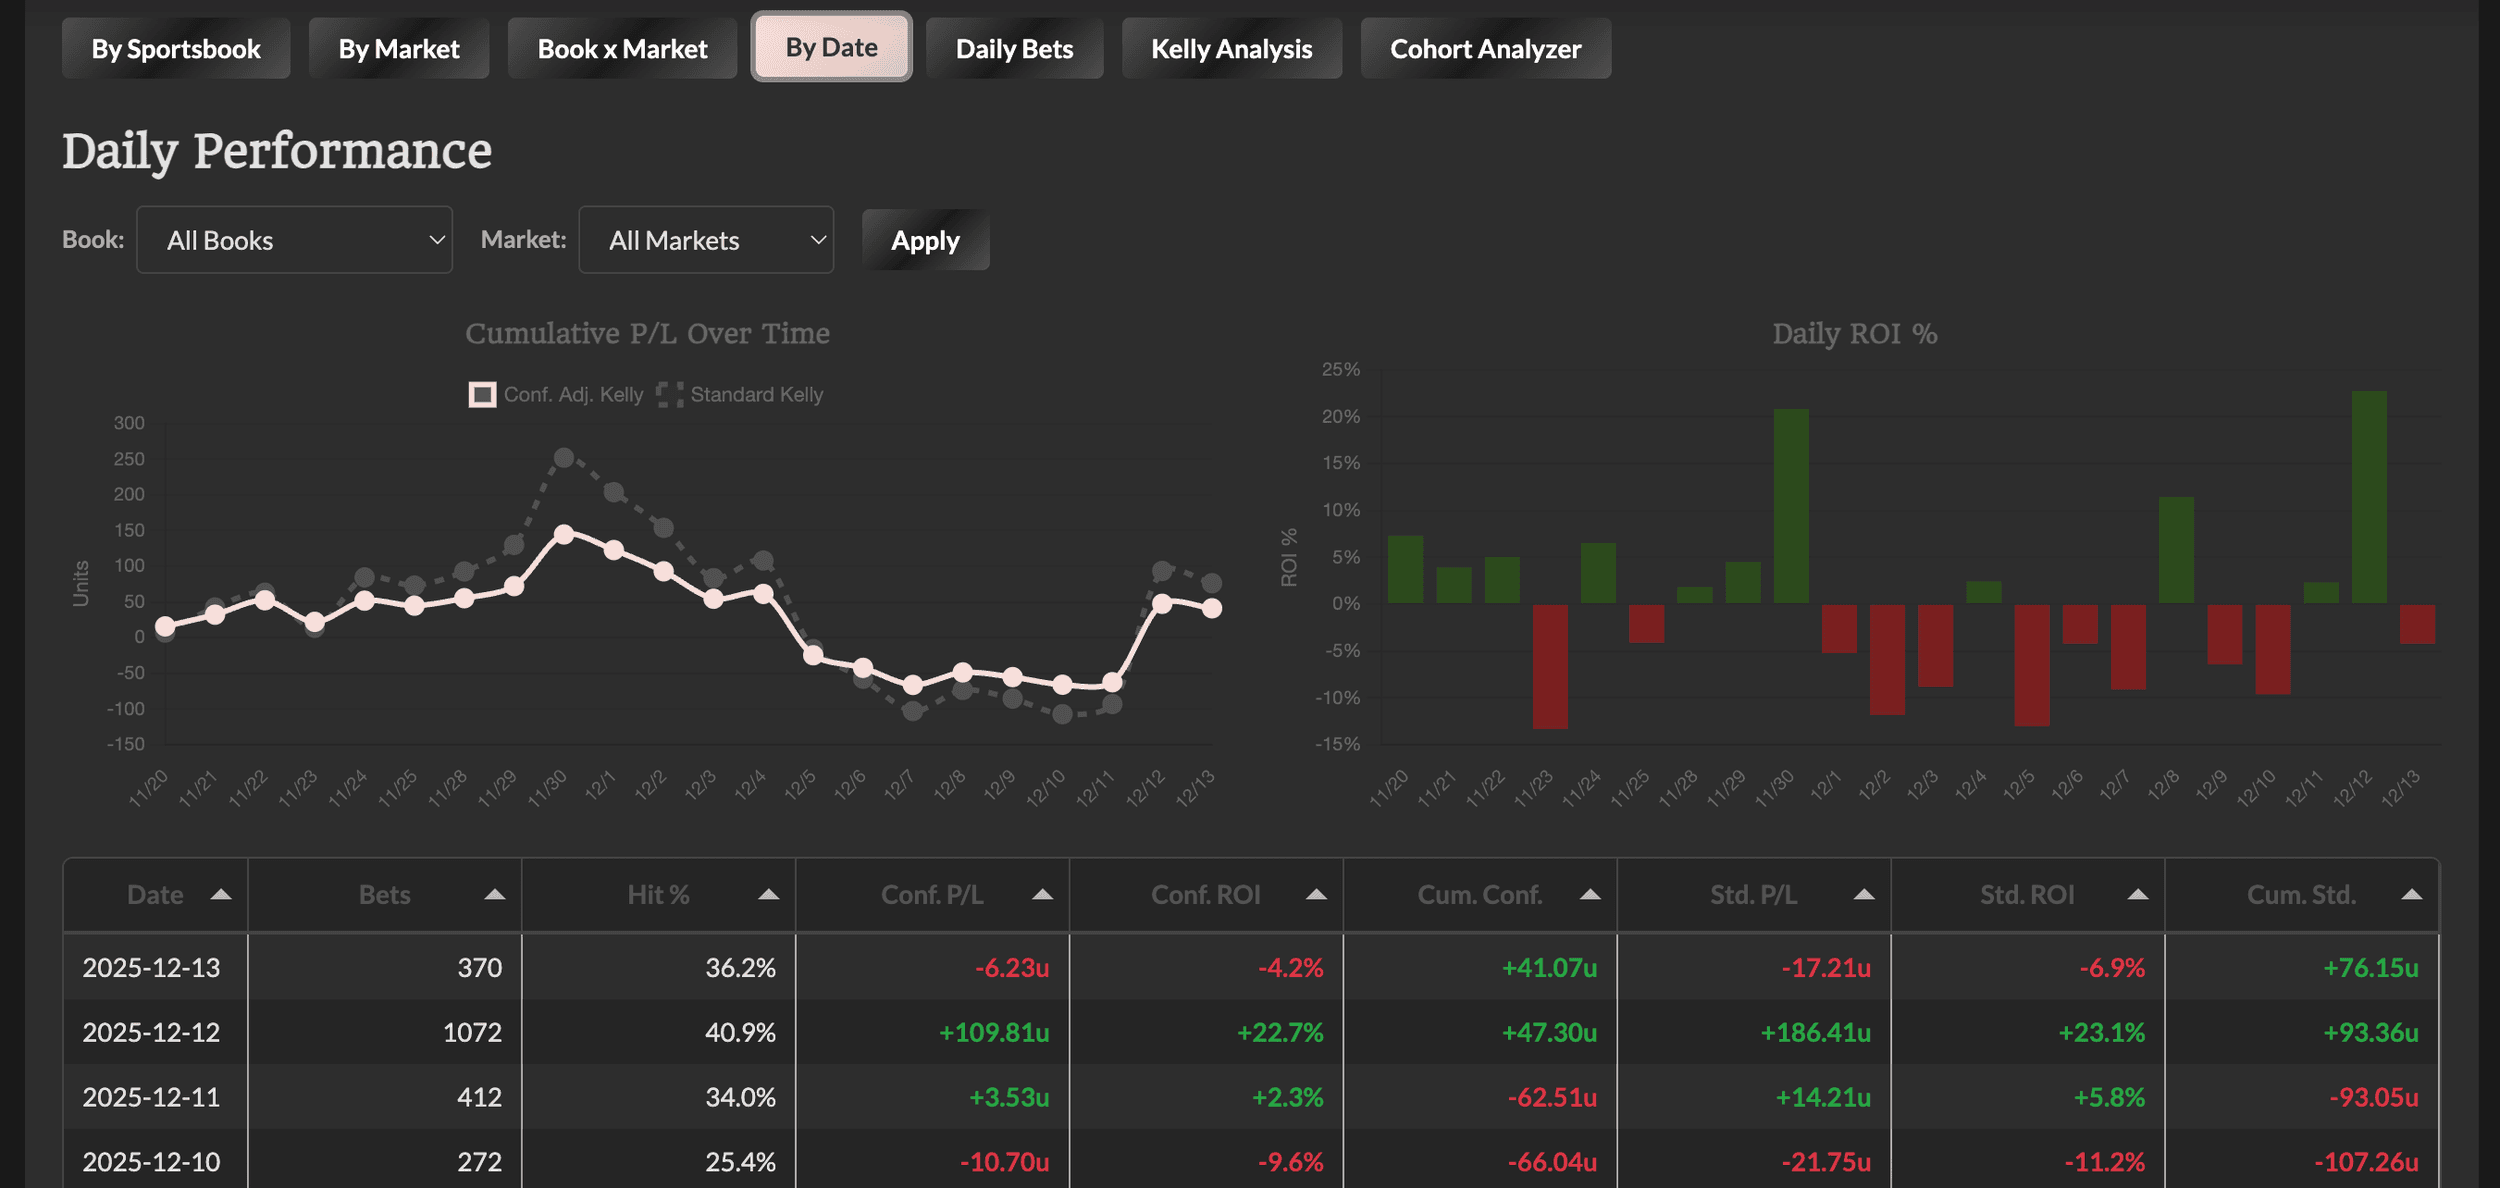The image size is (2500, 1188).
Task: Click chevron on All Markets select
Action: pyautogui.click(x=817, y=240)
